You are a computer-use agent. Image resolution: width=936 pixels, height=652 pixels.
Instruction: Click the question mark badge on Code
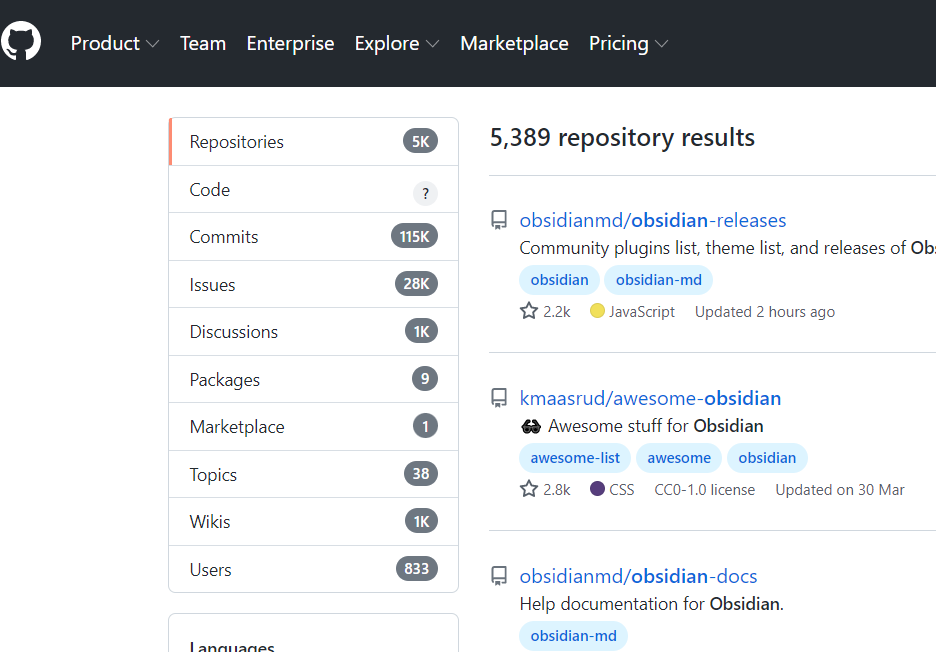[425, 193]
